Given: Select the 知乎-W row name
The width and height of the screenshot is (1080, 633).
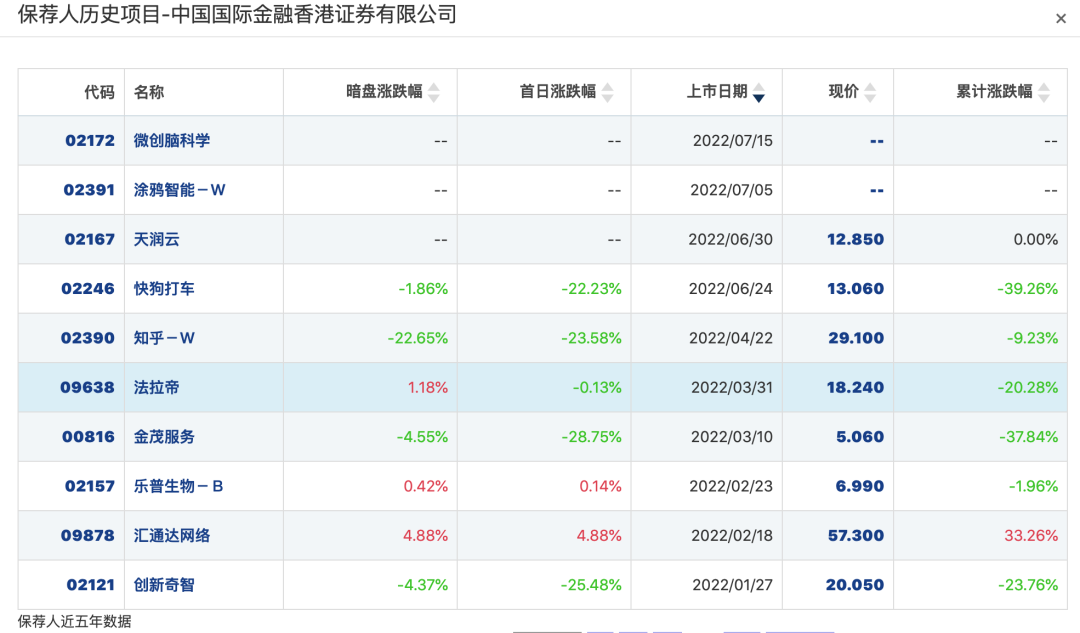Looking at the screenshot, I should pyautogui.click(x=164, y=338).
